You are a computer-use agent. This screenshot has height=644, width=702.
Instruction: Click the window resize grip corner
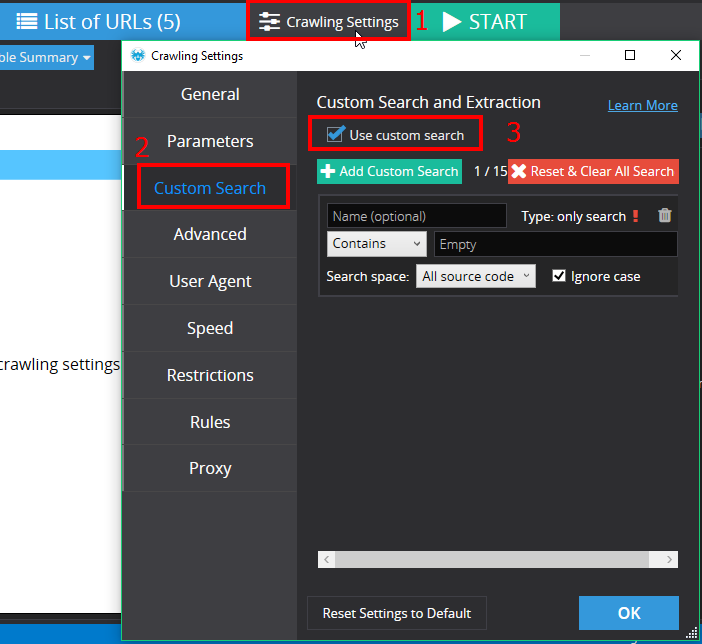tap(692, 633)
